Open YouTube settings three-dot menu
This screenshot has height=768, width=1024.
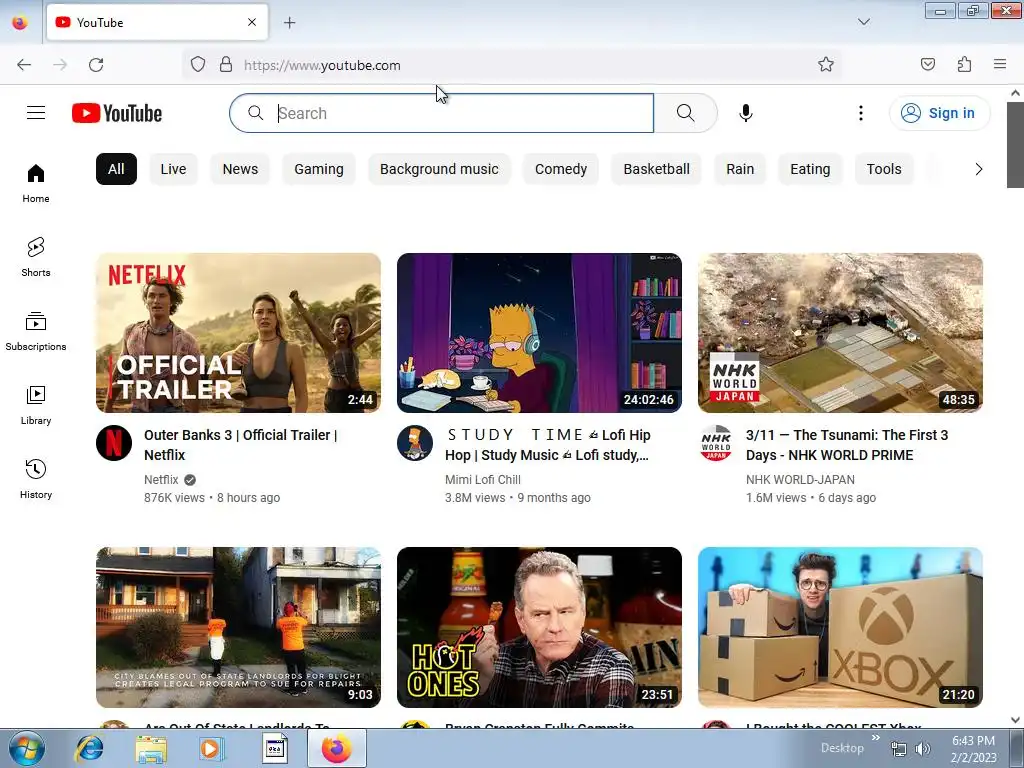[x=861, y=113]
